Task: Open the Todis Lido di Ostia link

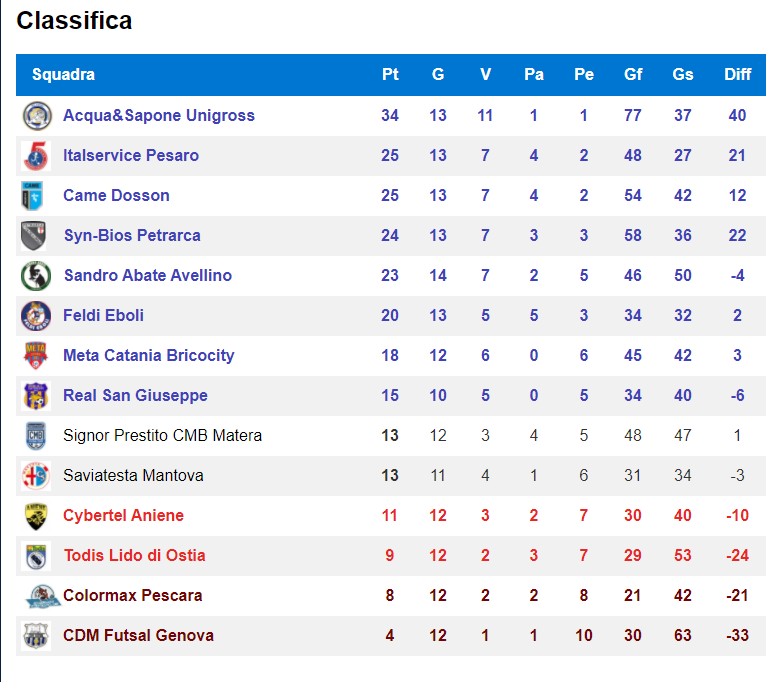Action: click(x=135, y=556)
